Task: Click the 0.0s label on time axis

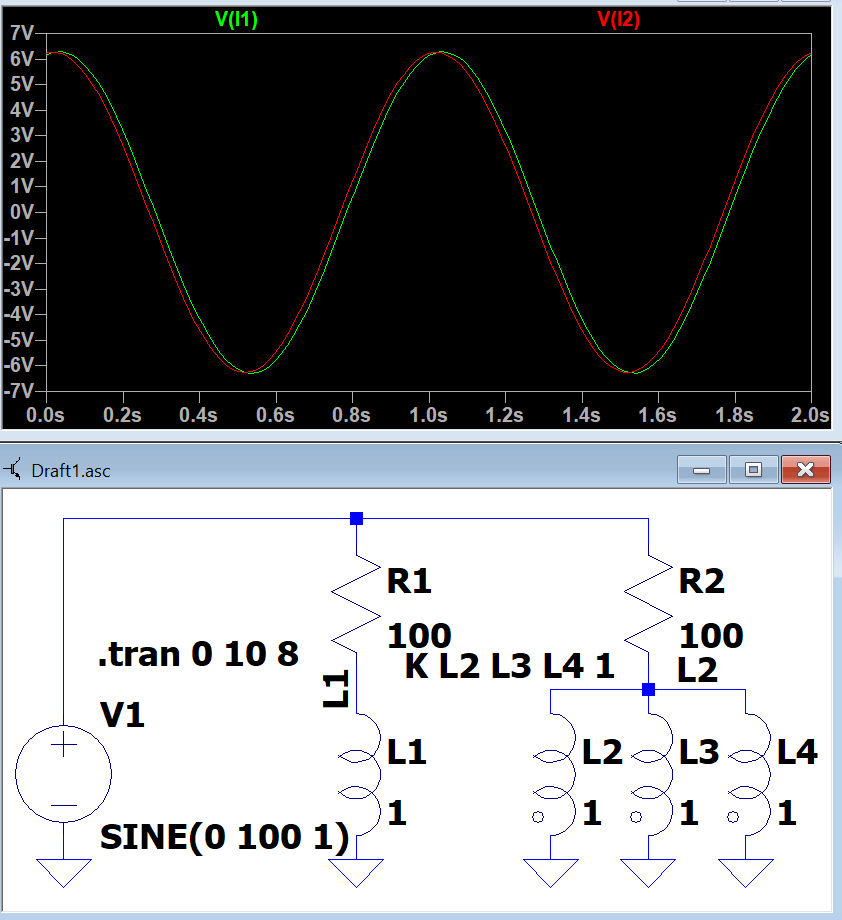Action: (45, 415)
